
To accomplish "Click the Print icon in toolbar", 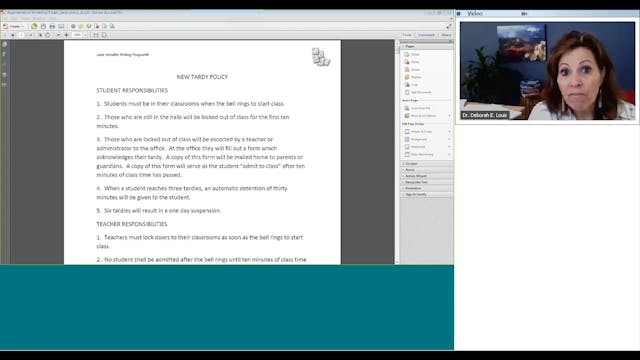I will pyautogui.click(x=52, y=26).
